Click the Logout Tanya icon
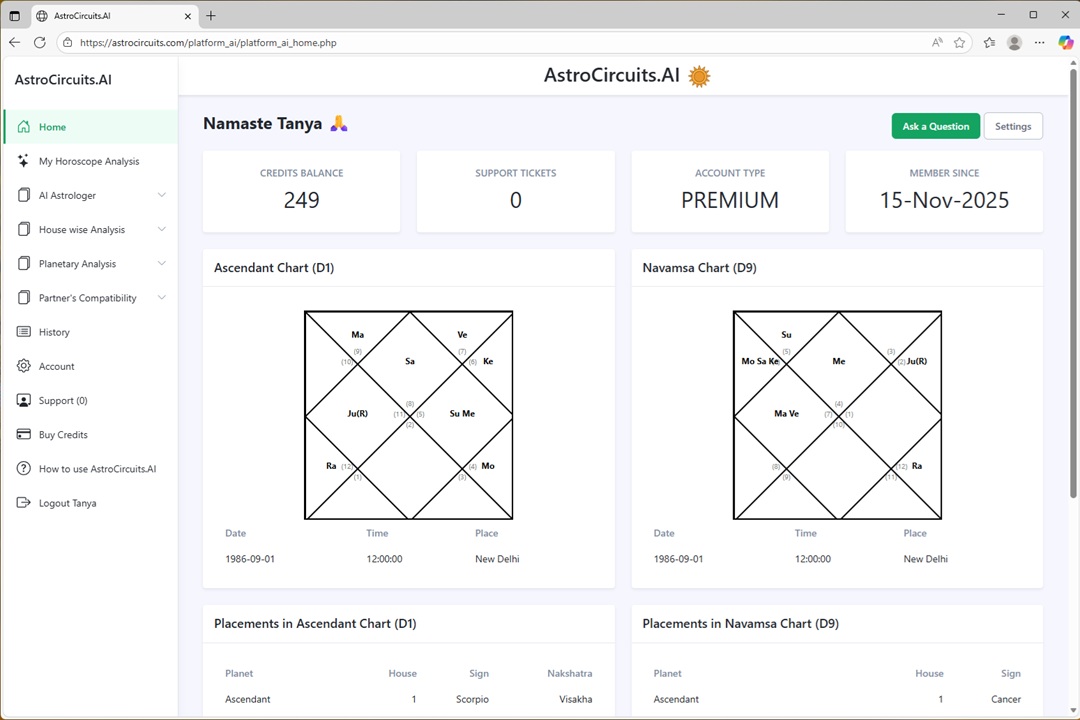The height and width of the screenshot is (720, 1080). 24,503
